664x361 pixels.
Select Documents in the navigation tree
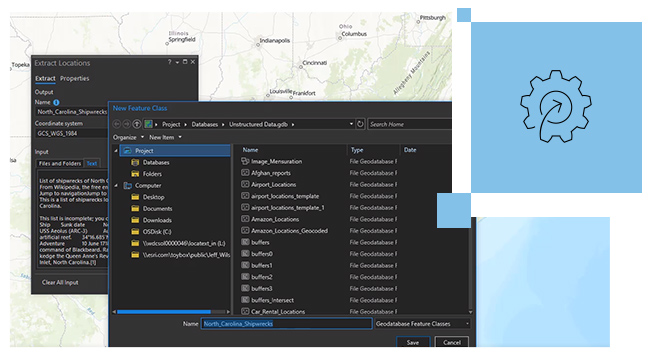pyautogui.click(x=158, y=208)
